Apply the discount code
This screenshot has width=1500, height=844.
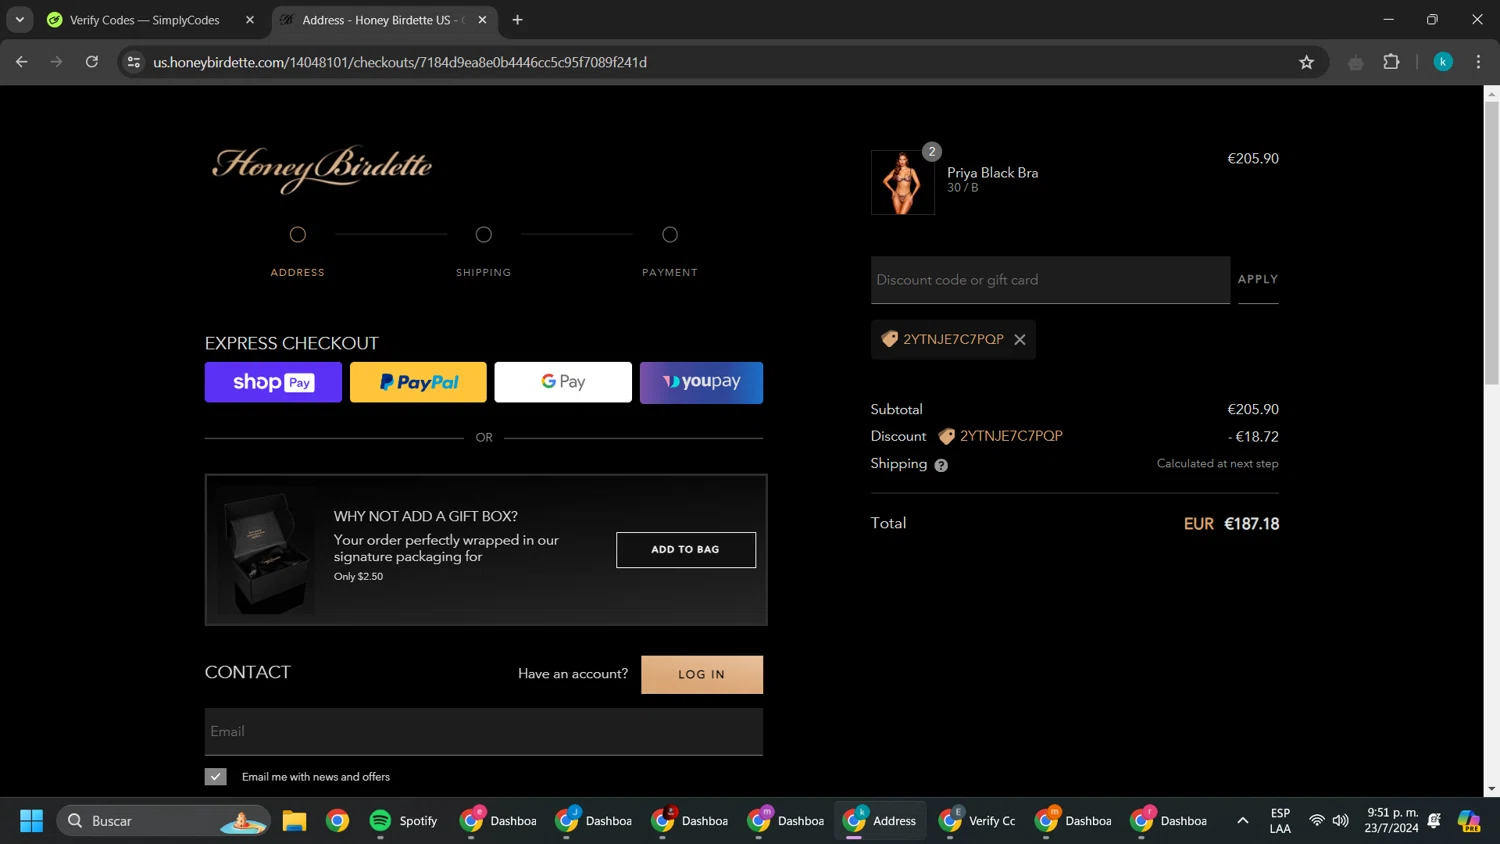1258,280
